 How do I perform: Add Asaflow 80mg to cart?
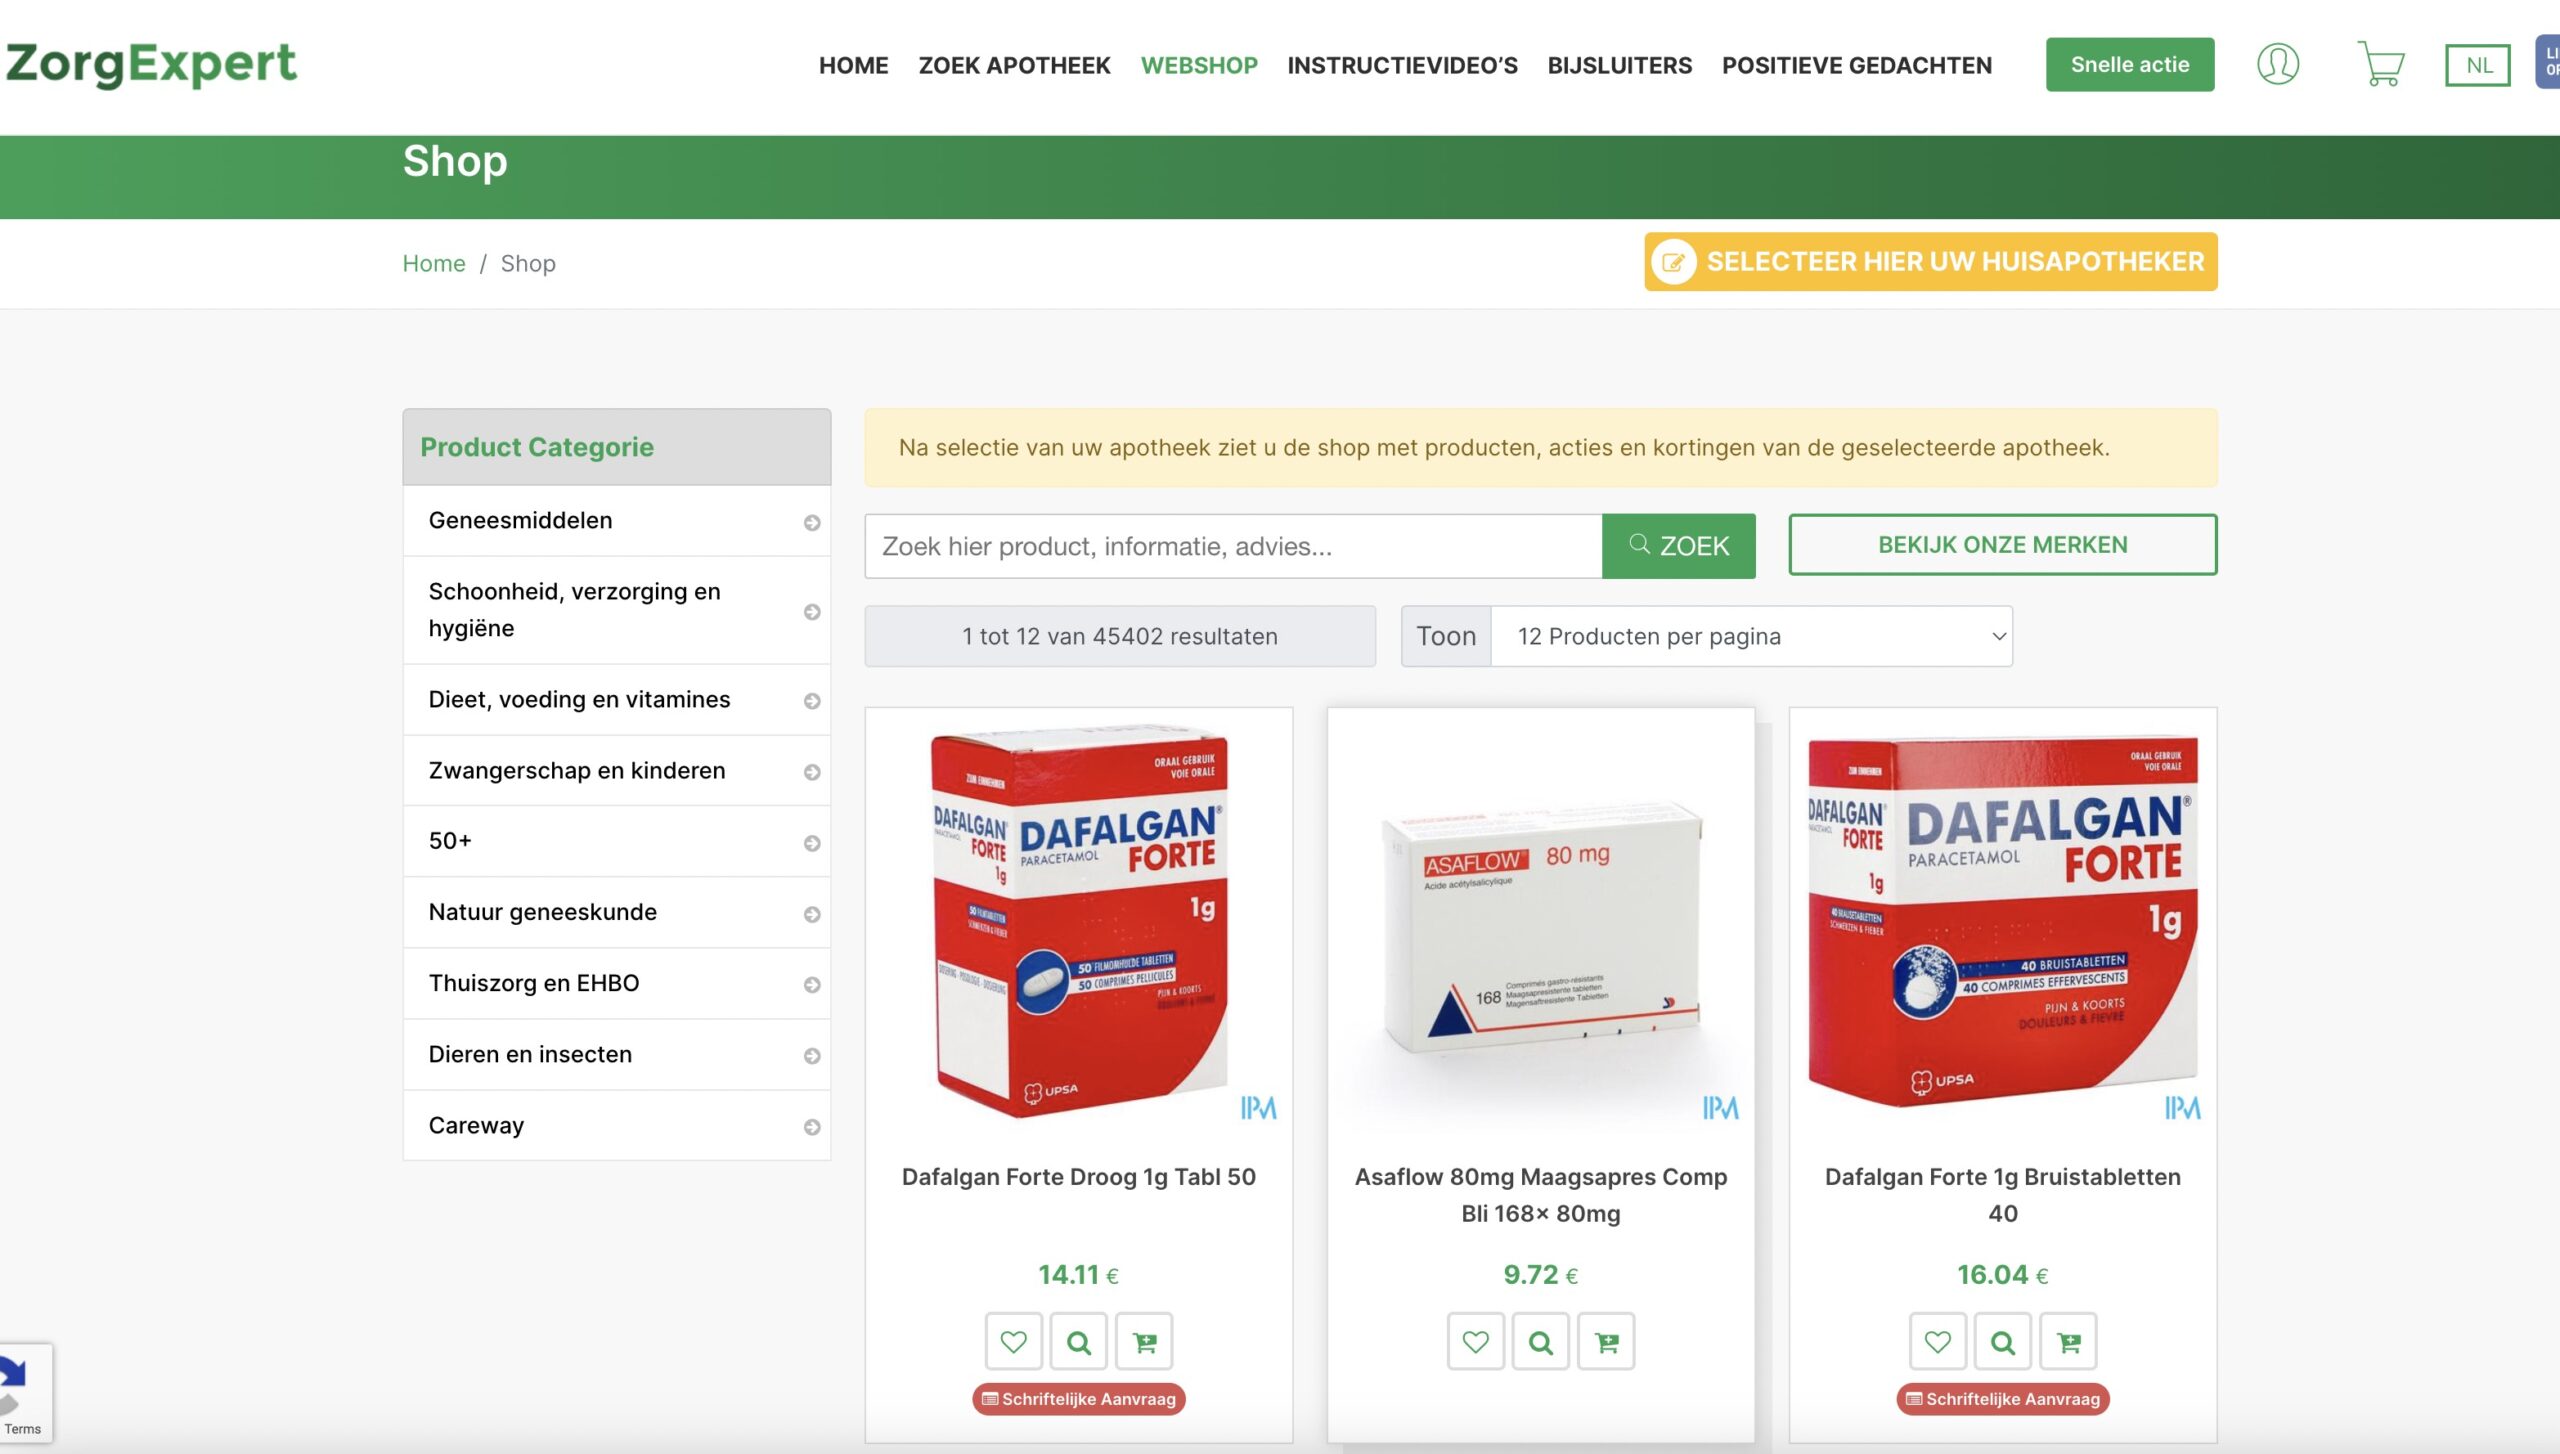[1606, 1341]
